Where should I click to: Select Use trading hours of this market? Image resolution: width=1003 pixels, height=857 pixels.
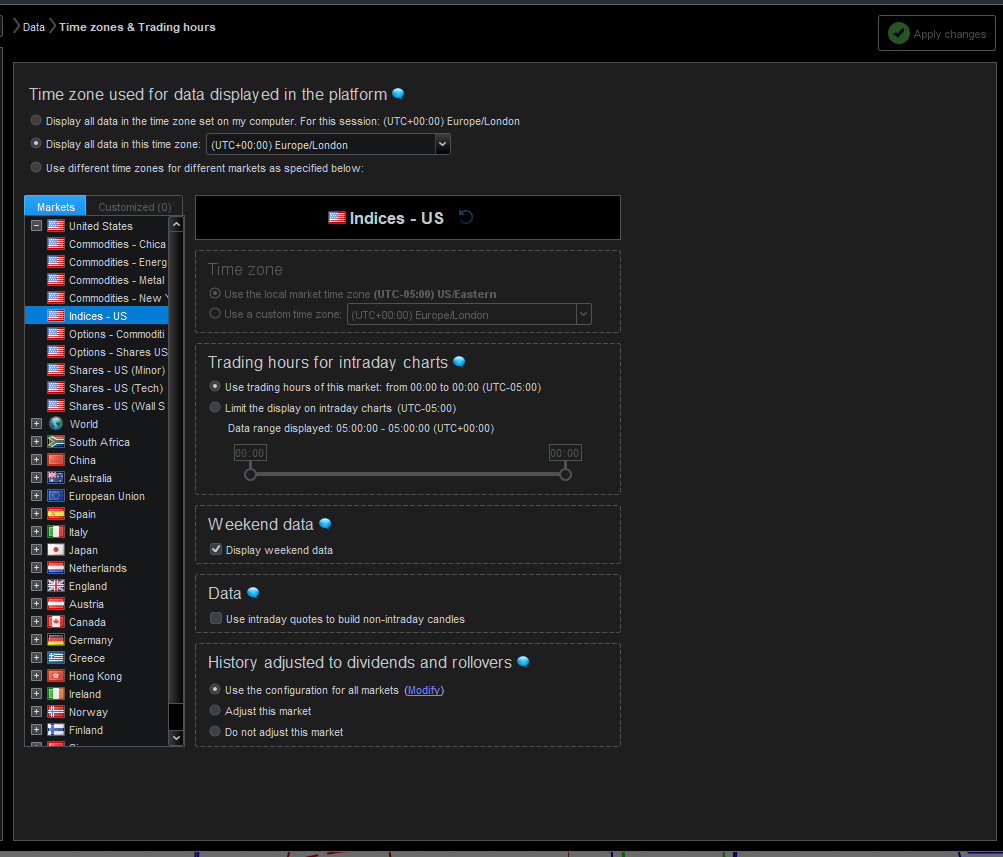click(215, 386)
